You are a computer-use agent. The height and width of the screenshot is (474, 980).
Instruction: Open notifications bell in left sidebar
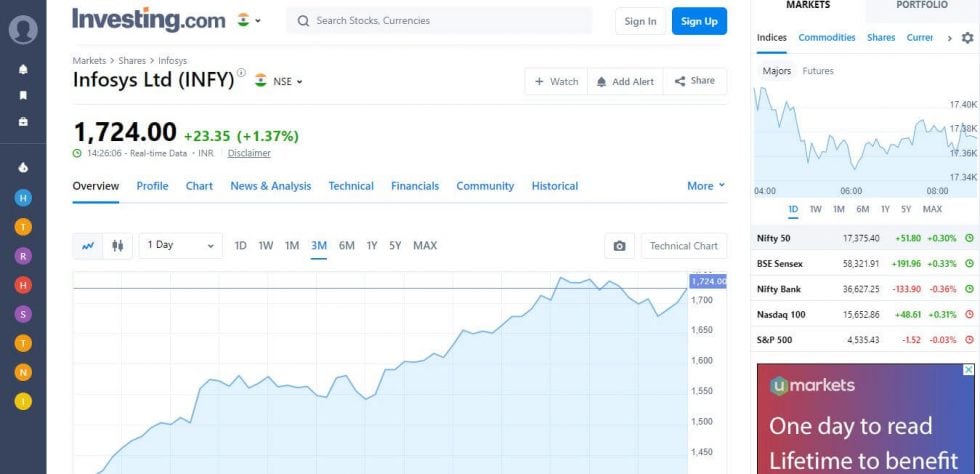(x=23, y=69)
